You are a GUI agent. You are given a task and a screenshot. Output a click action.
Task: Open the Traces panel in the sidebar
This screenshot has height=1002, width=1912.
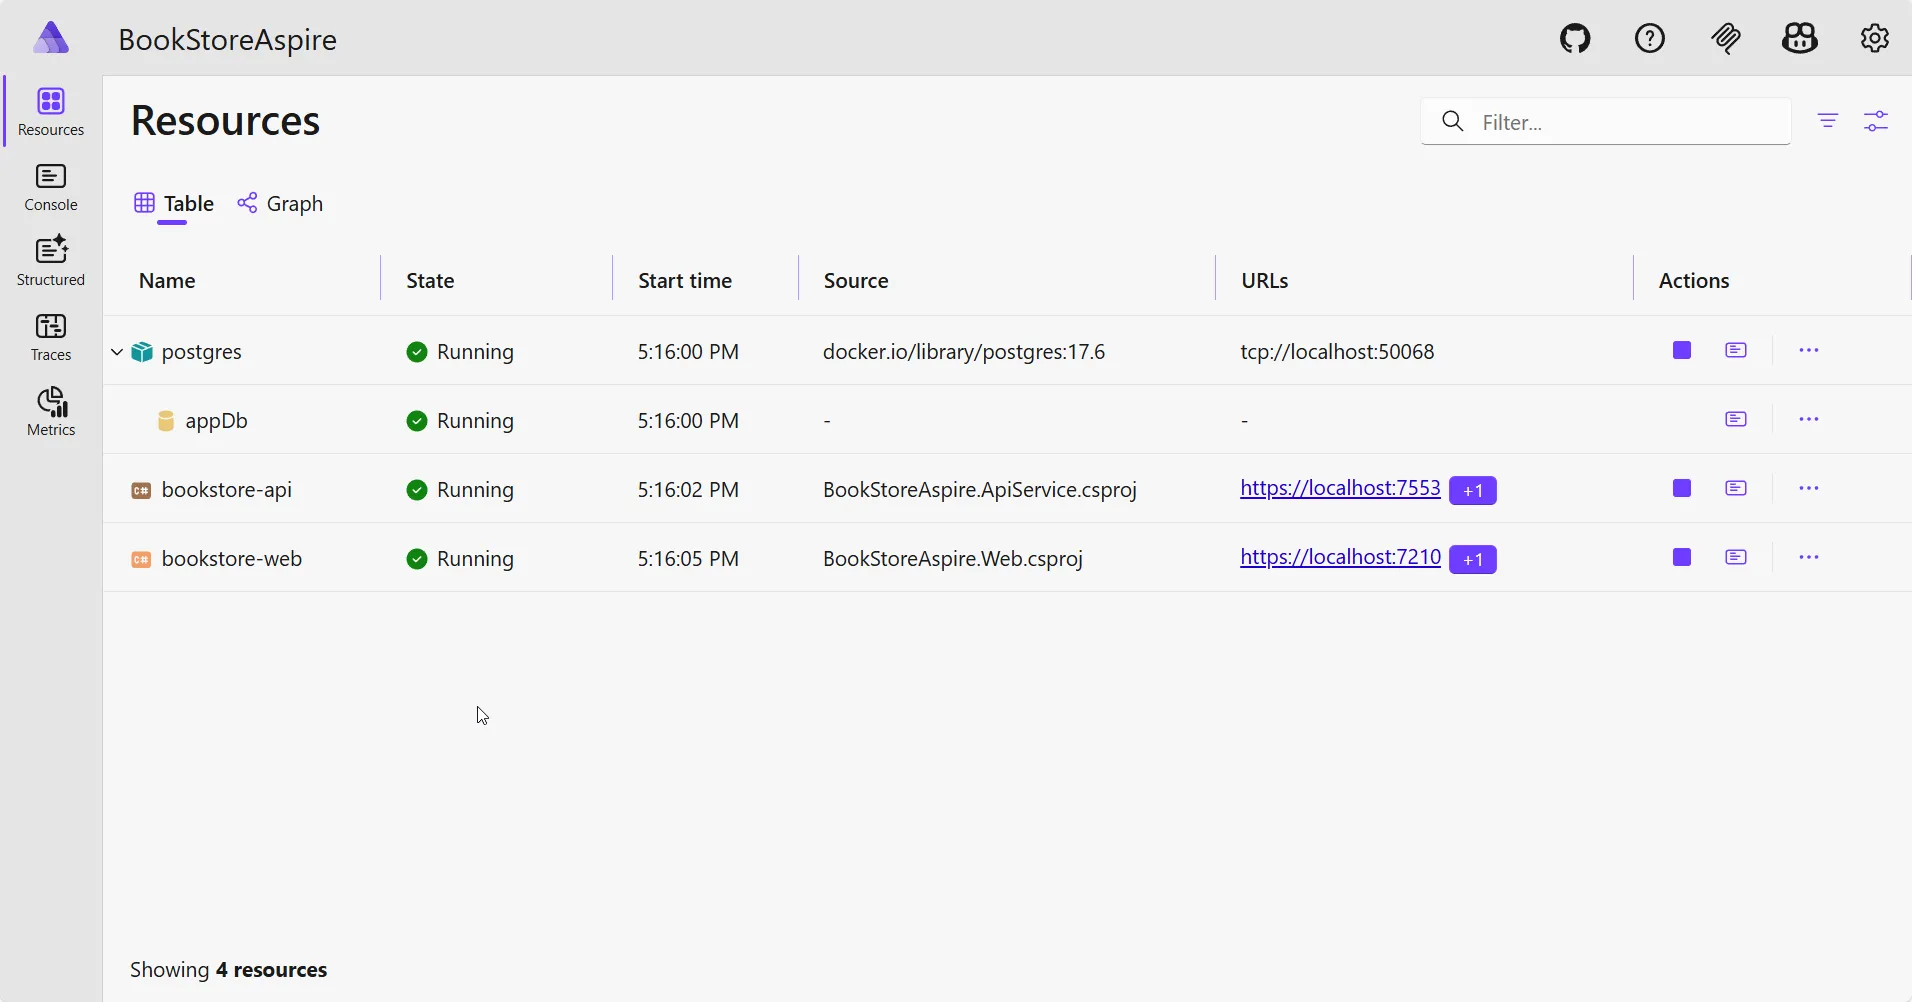[x=51, y=336]
